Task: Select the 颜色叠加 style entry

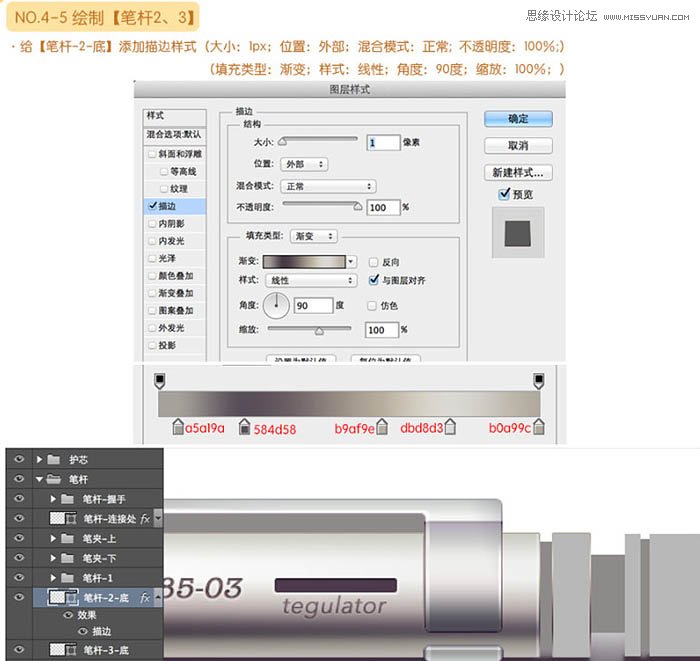Action: [x=175, y=276]
